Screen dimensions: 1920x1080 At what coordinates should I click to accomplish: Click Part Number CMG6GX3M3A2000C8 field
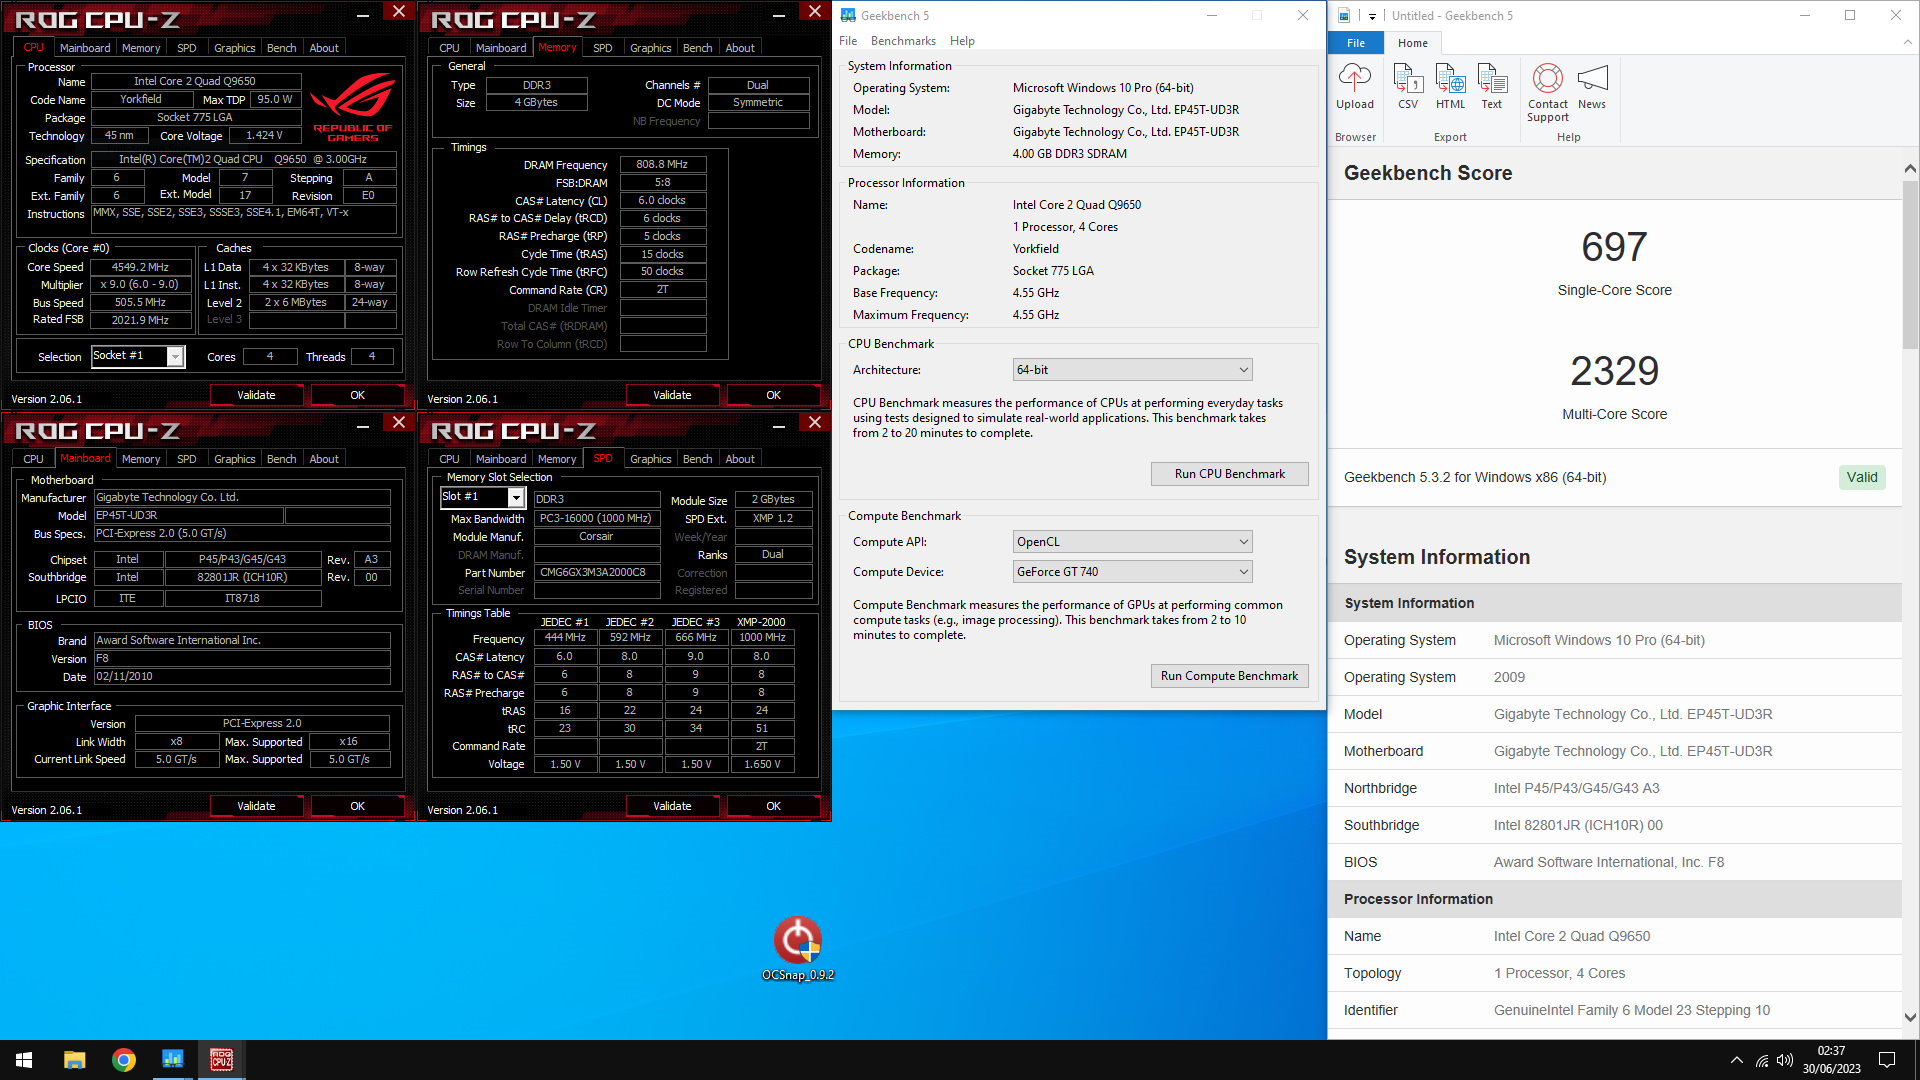point(596,573)
